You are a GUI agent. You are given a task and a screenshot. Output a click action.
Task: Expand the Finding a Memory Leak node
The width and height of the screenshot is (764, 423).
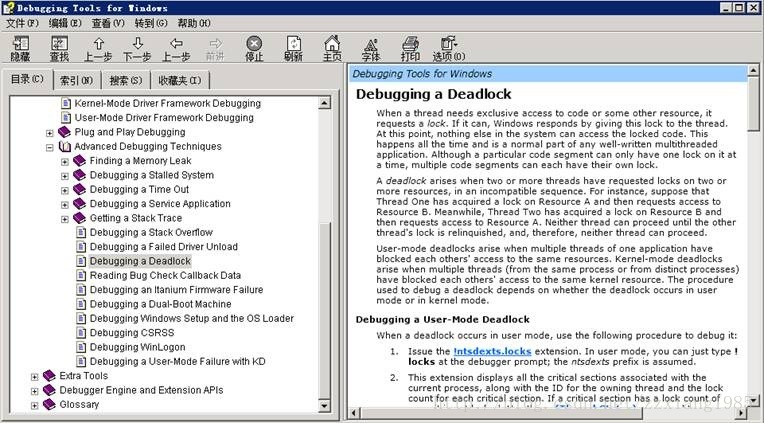click(65, 162)
